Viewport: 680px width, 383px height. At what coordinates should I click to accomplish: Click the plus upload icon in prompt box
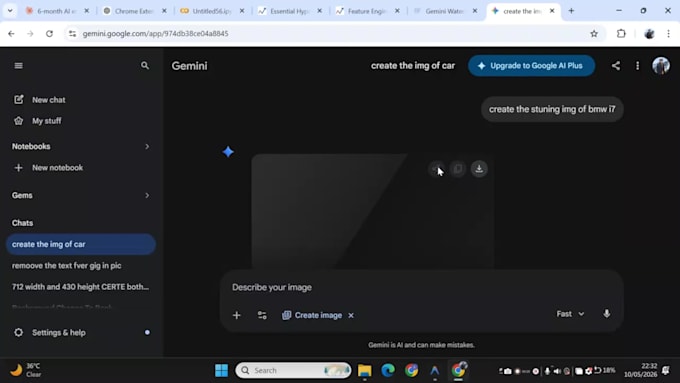[x=236, y=315]
